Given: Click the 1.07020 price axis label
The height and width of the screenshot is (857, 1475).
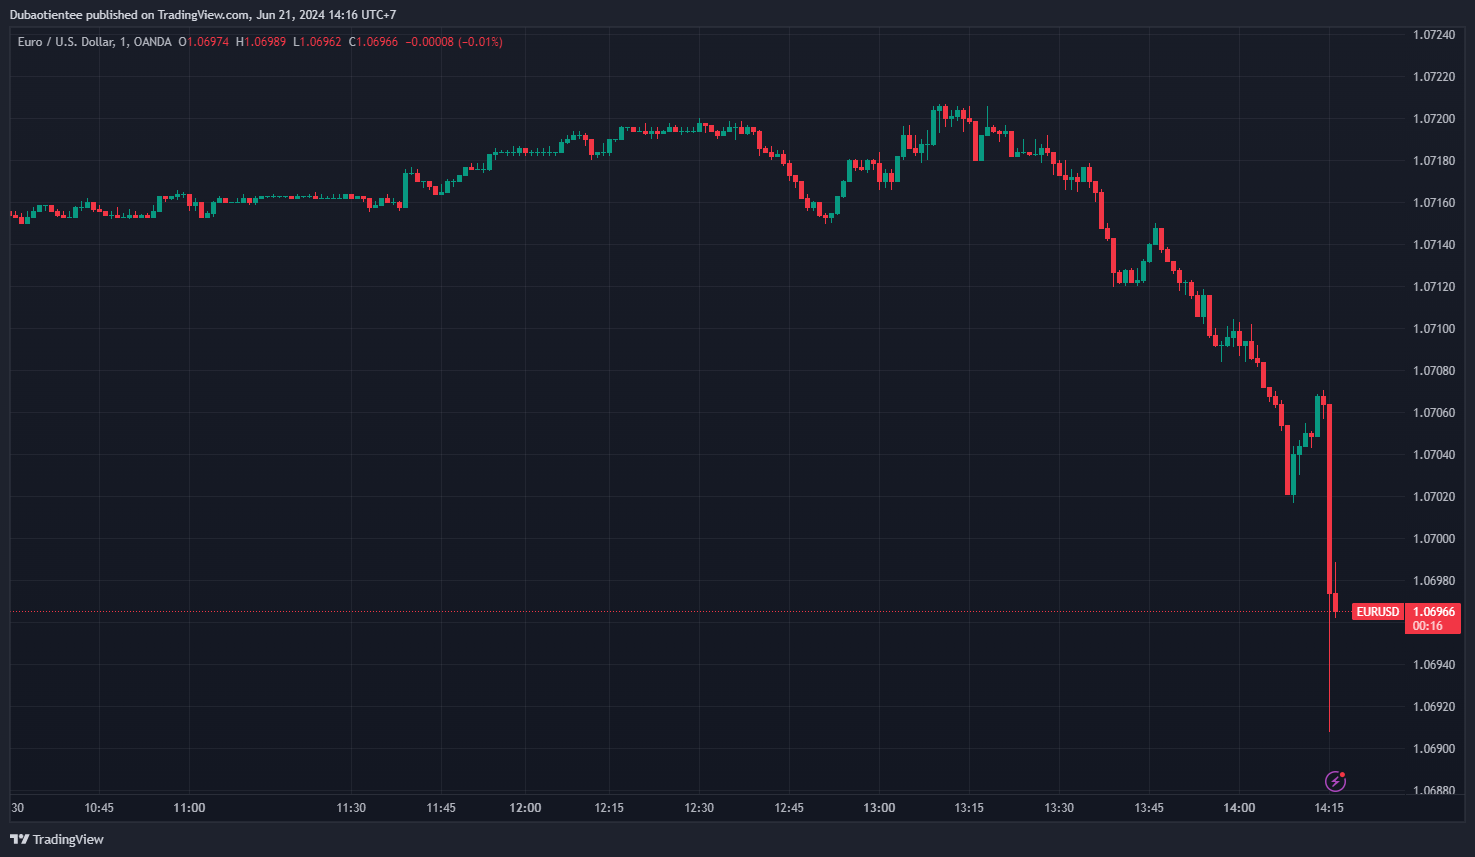Looking at the screenshot, I should coord(1433,497).
